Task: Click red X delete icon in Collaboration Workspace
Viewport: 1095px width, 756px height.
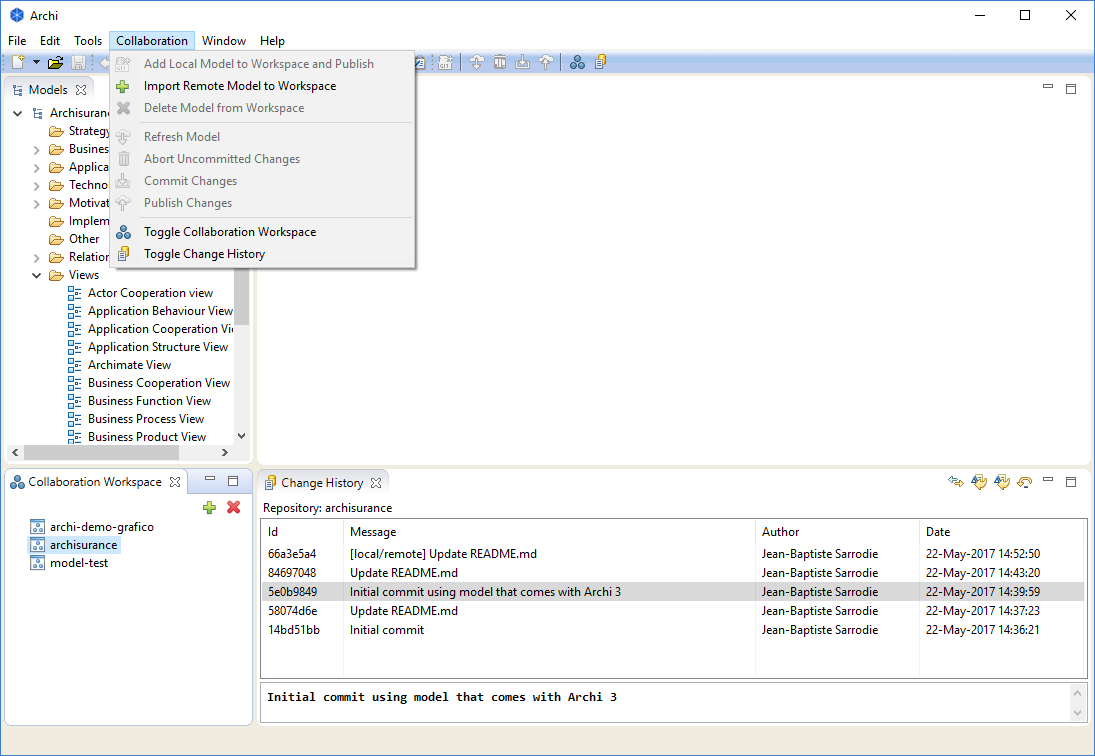Action: 234,508
